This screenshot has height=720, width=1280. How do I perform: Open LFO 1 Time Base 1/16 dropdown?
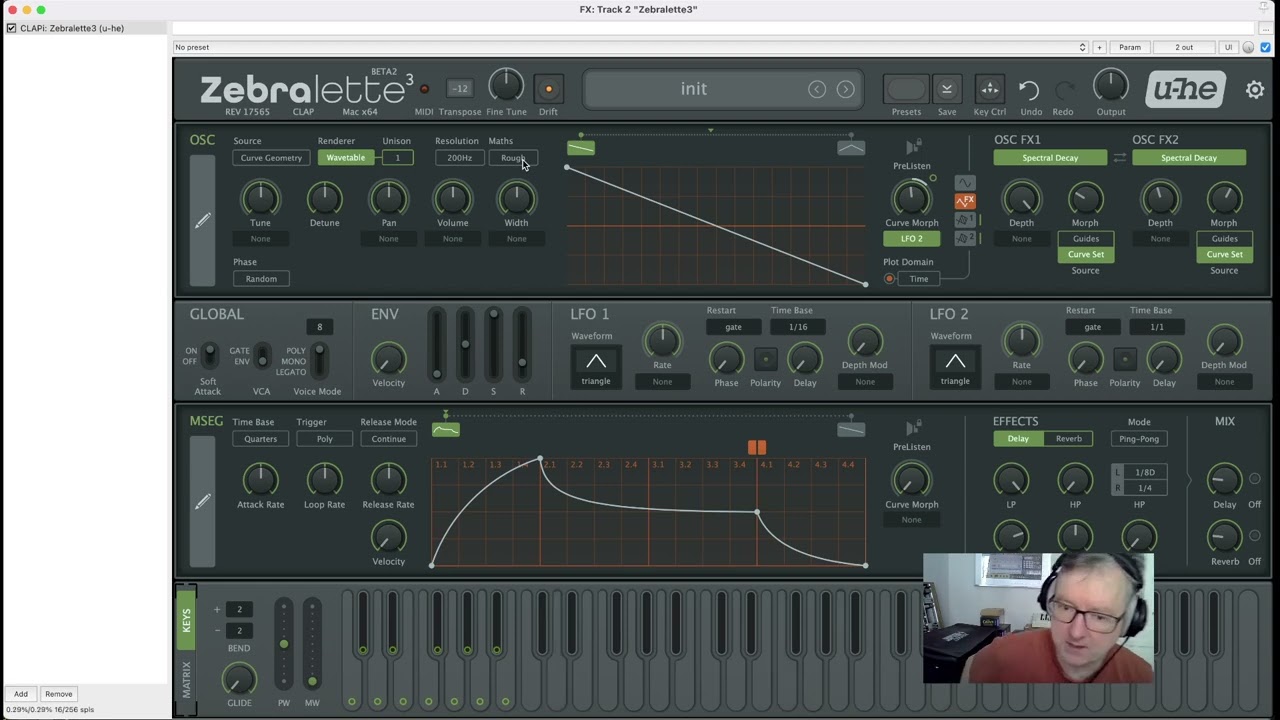798,327
